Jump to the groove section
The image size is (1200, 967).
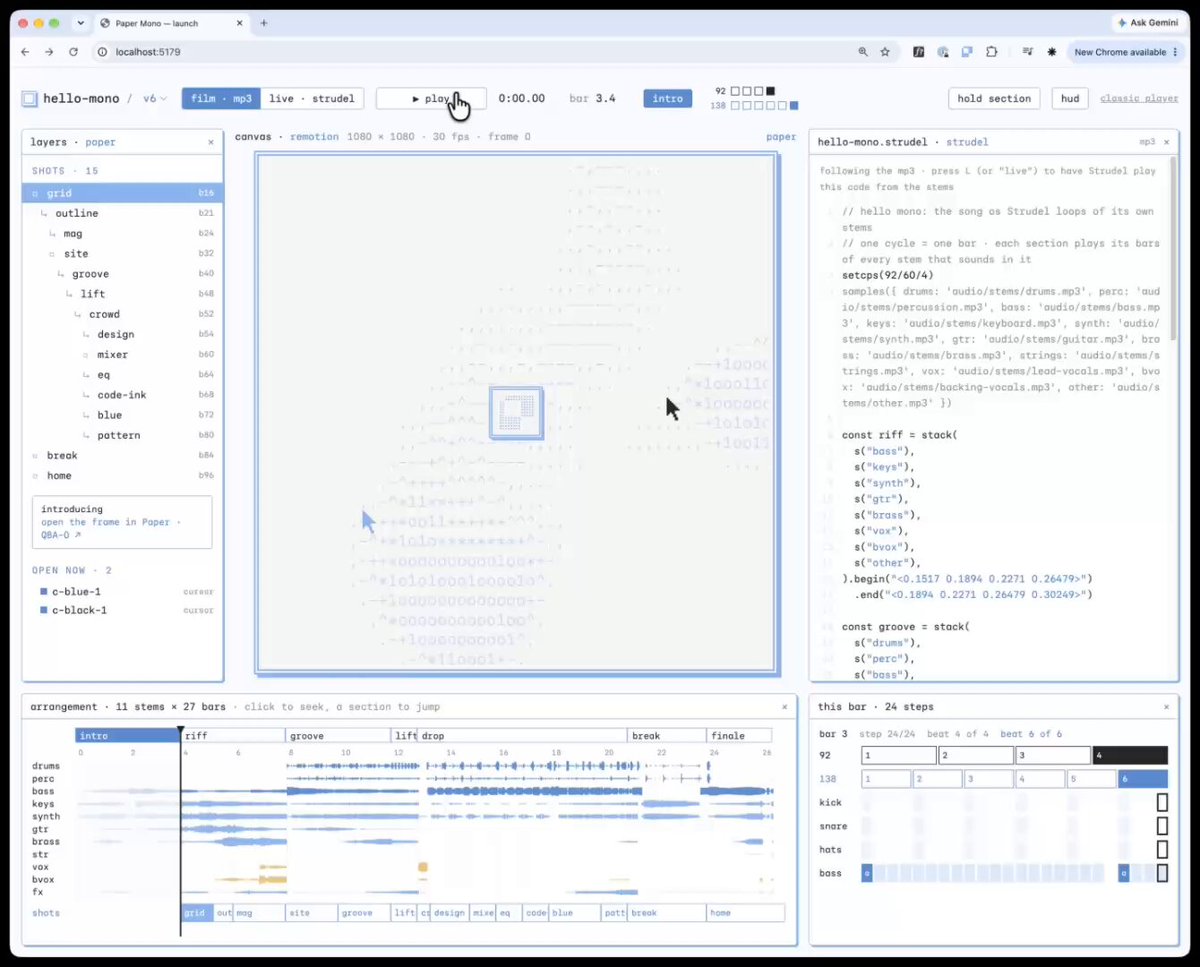tap(339, 735)
